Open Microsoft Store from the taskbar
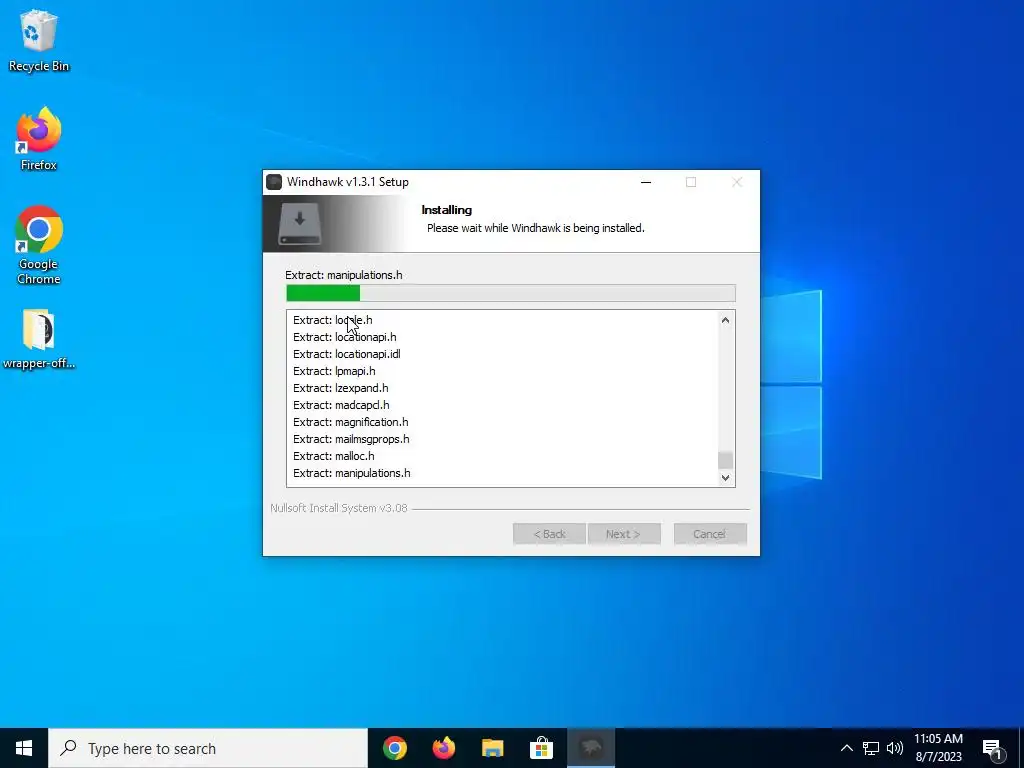 pyautogui.click(x=541, y=748)
